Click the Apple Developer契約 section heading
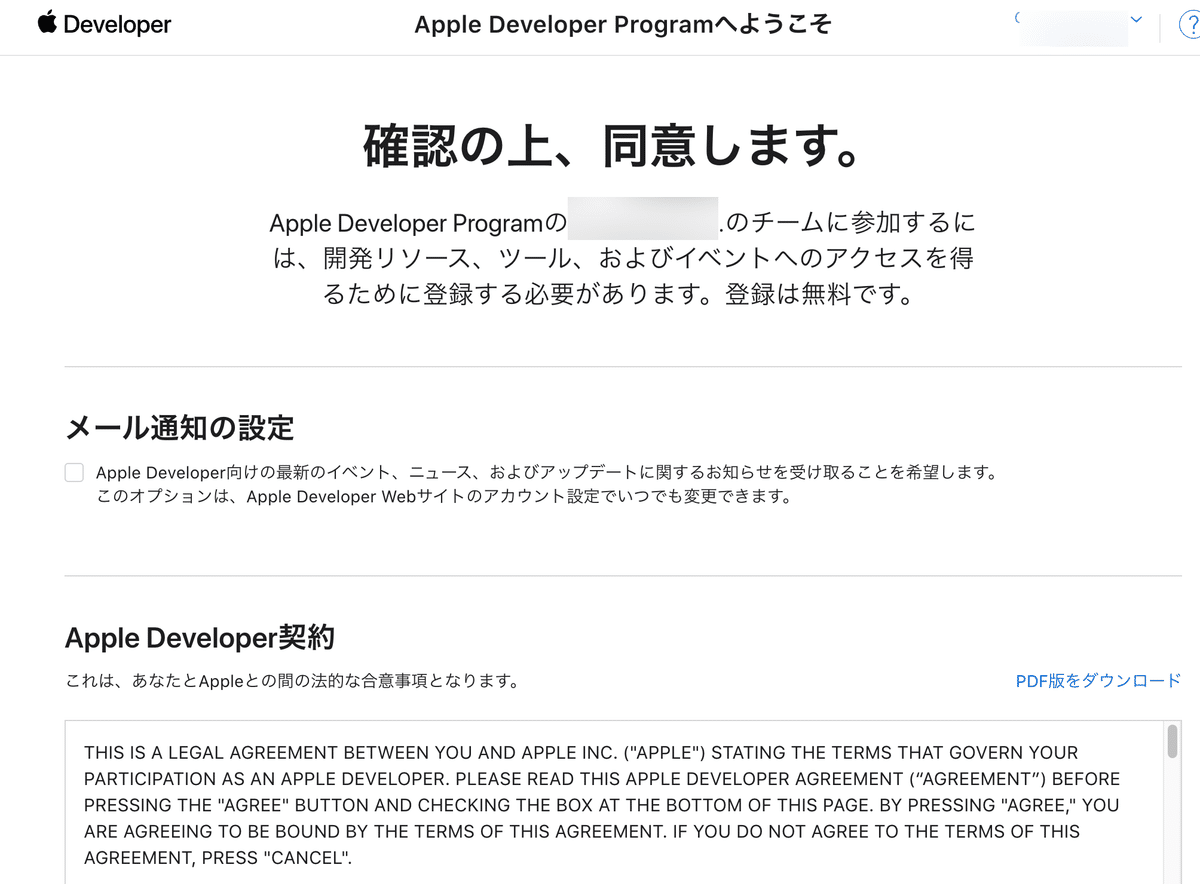The width and height of the screenshot is (1200, 884). click(200, 637)
